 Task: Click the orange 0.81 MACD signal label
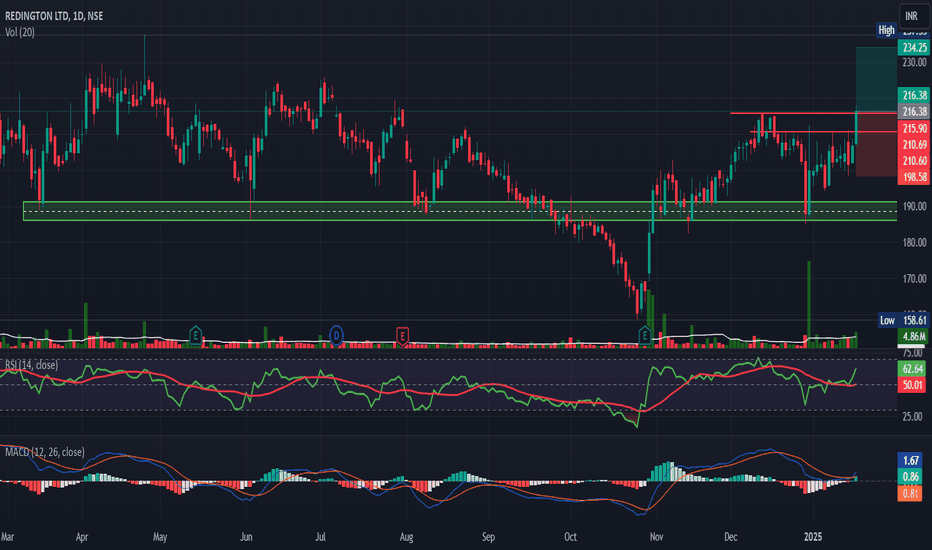(911, 493)
